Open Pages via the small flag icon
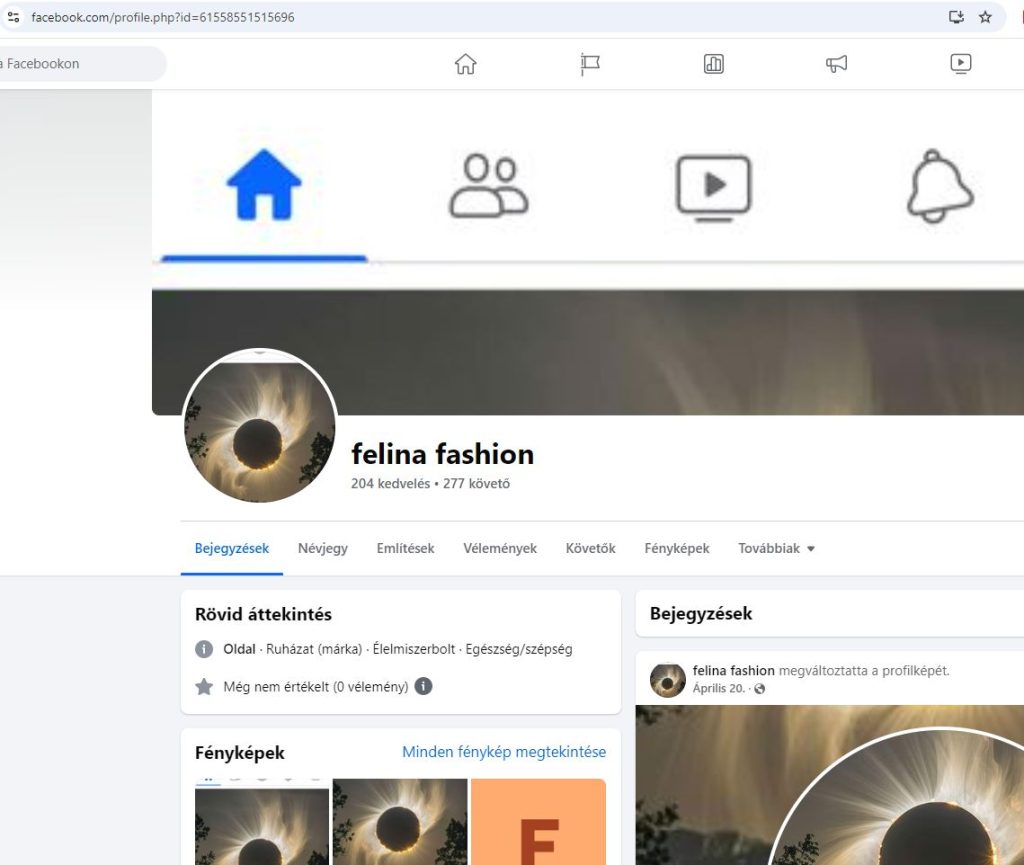1024x865 pixels. click(x=590, y=64)
